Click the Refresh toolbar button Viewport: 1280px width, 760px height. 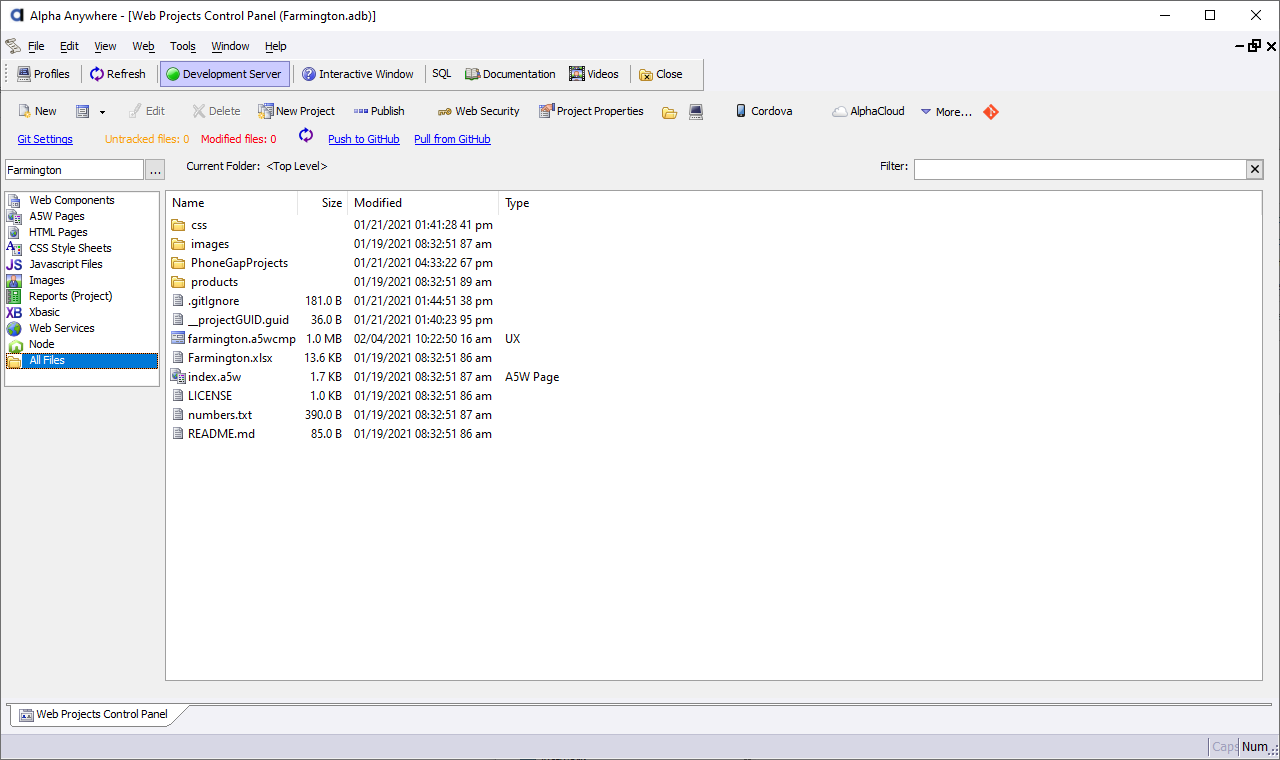[118, 74]
